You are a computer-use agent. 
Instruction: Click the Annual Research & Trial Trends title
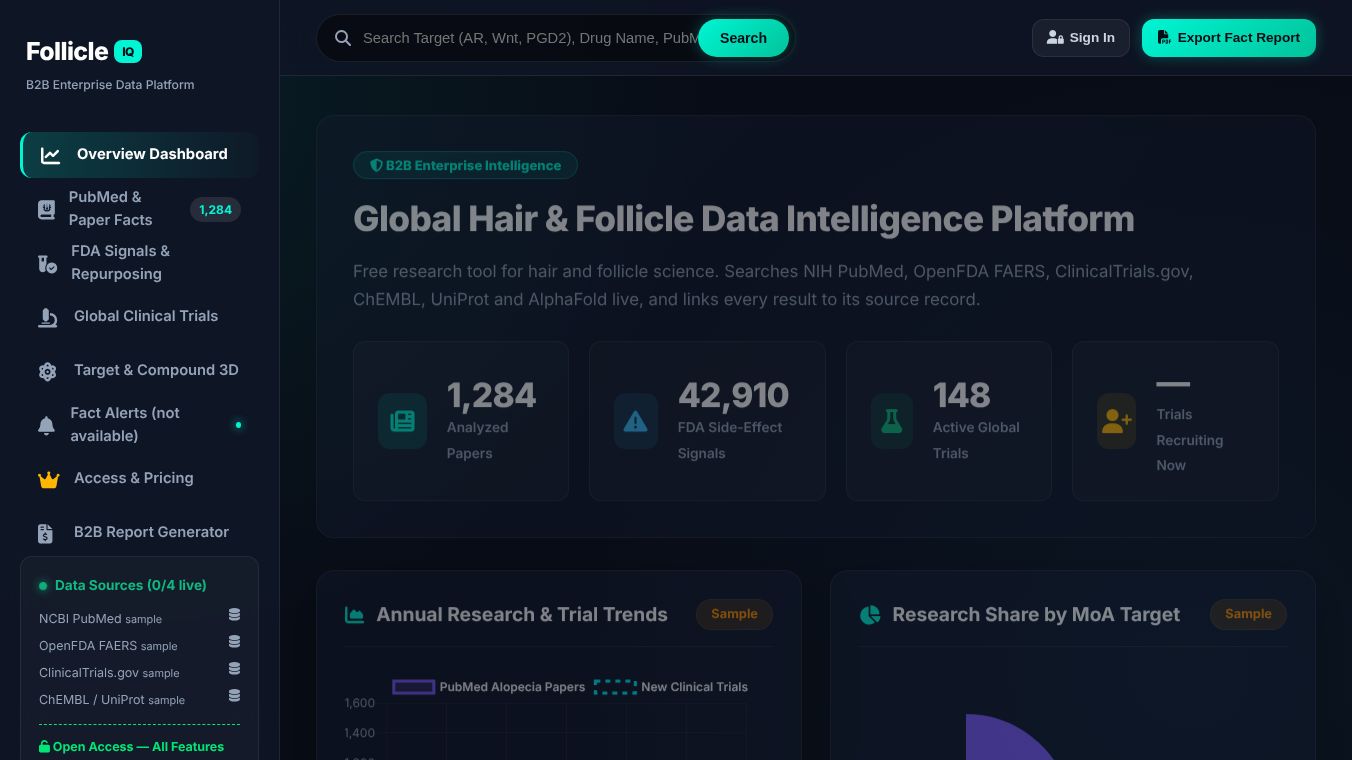point(522,615)
